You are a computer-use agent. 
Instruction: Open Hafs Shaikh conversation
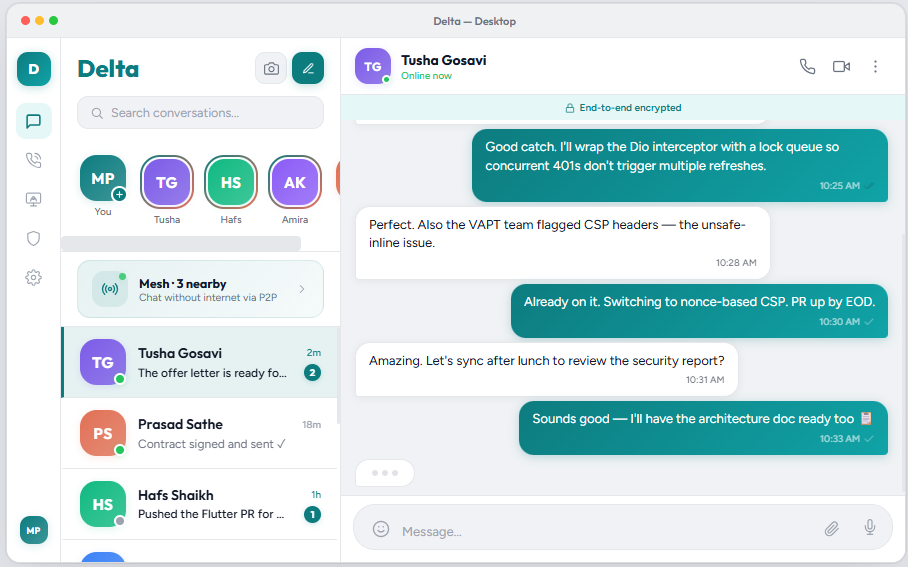click(200, 504)
